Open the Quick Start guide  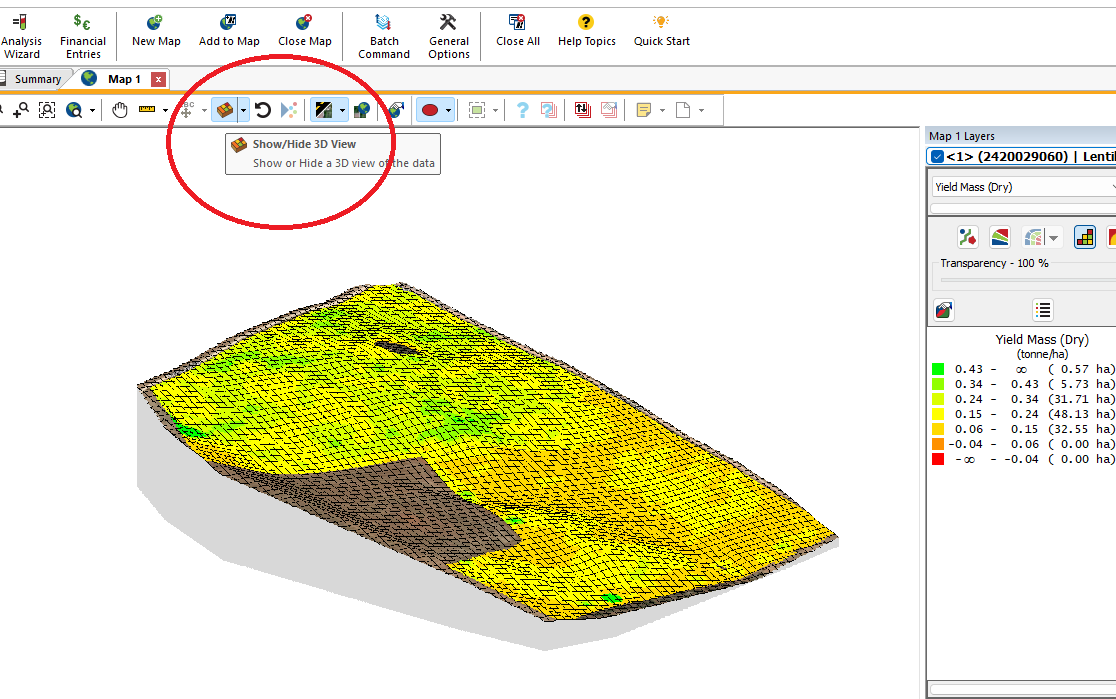tap(661, 32)
